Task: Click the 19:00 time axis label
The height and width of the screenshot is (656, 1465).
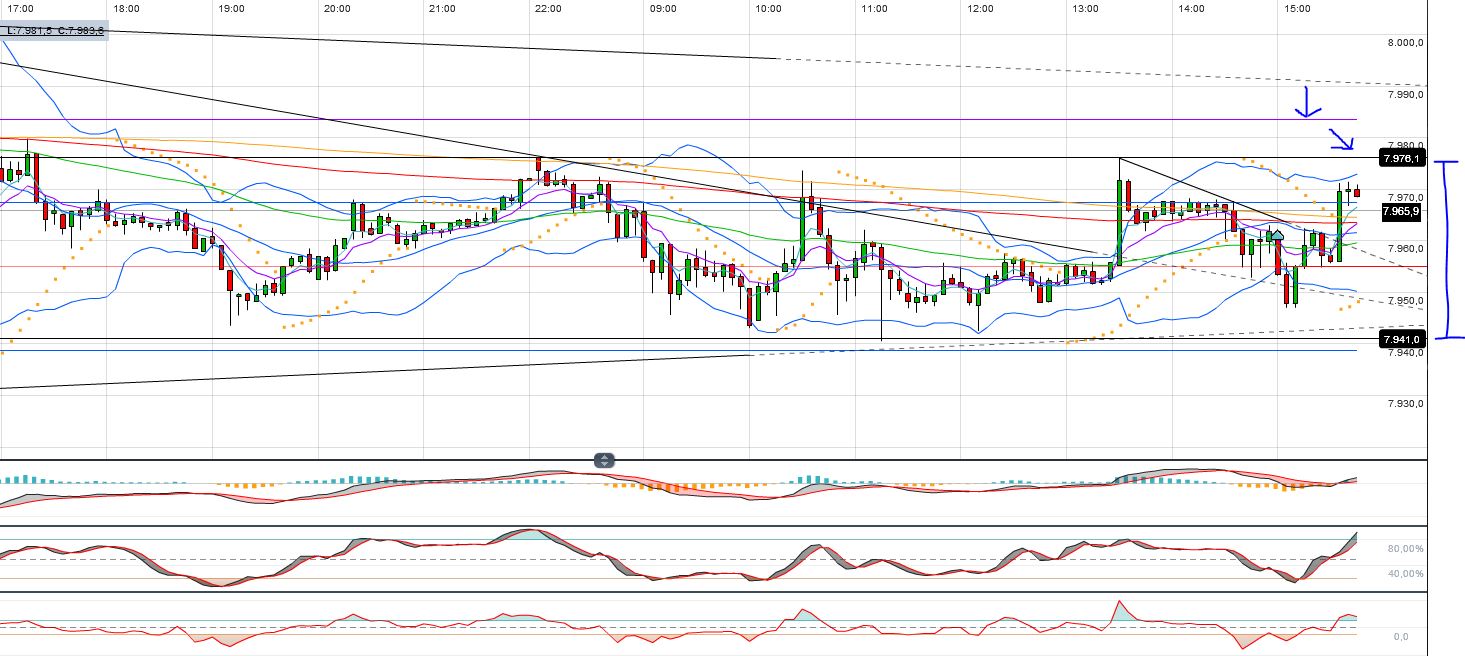Action: [x=231, y=9]
